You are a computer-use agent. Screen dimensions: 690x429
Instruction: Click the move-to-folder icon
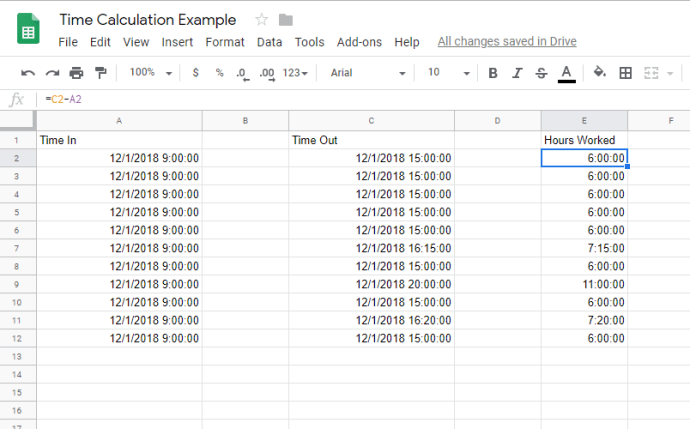pos(286,20)
